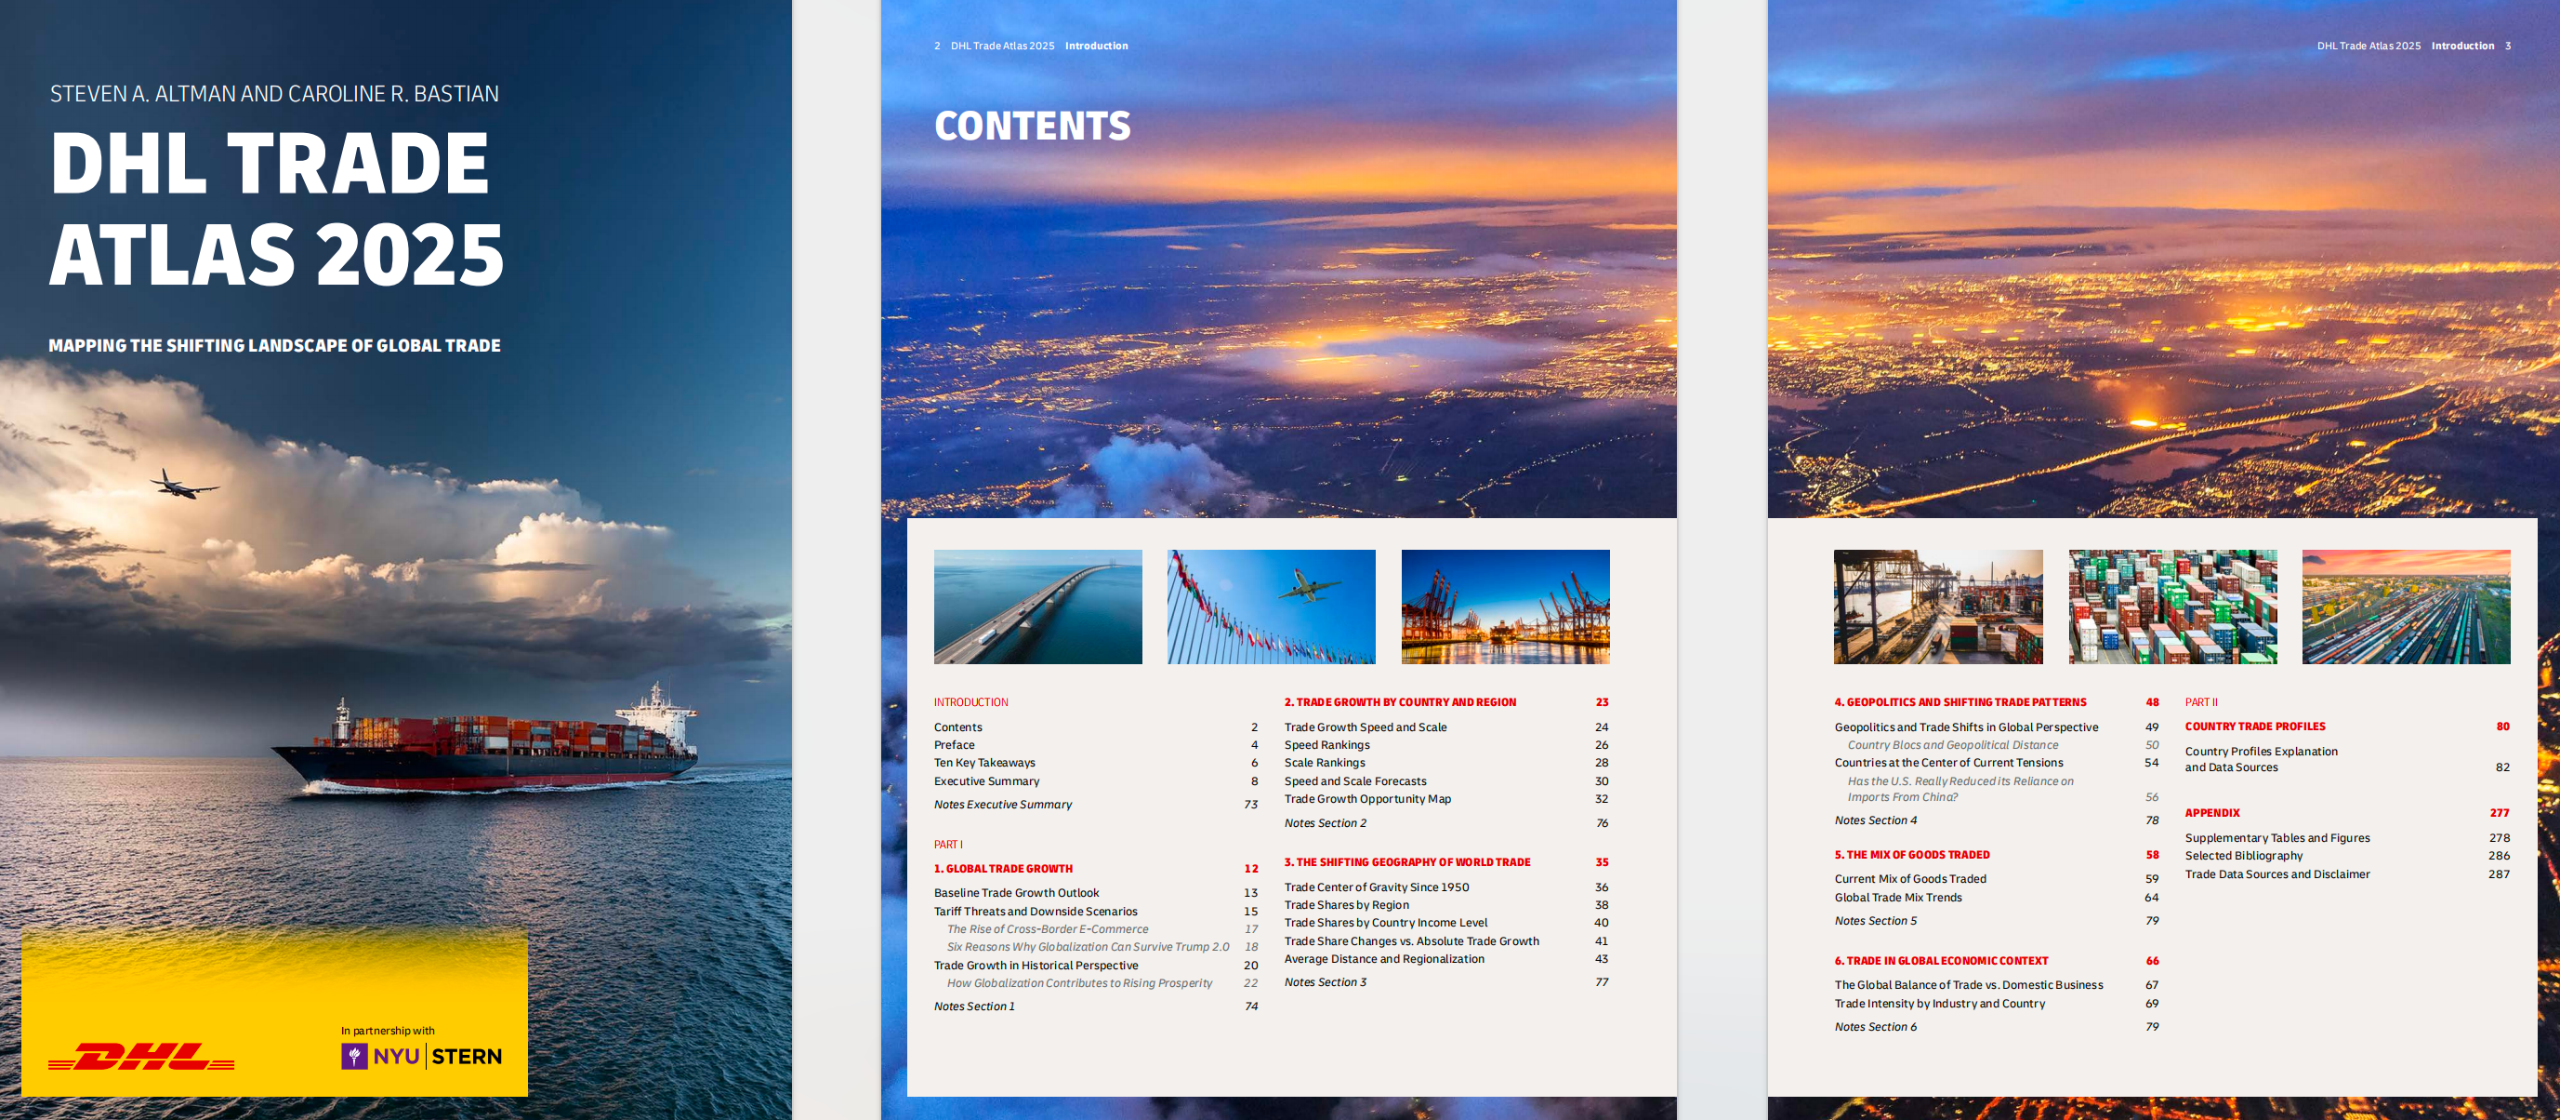Open Selected Bibliography entry
Screen dimensions: 2560x1120
2348,856
